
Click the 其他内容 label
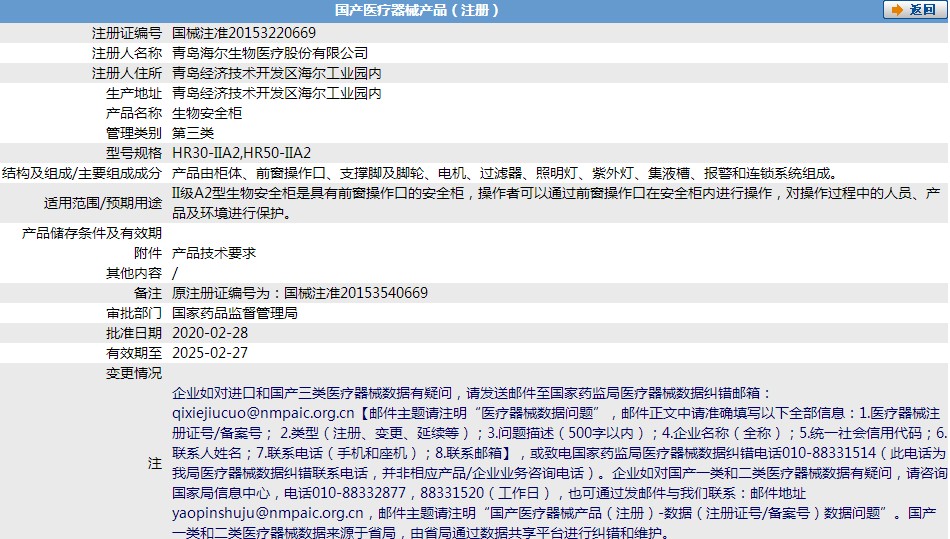[134, 273]
